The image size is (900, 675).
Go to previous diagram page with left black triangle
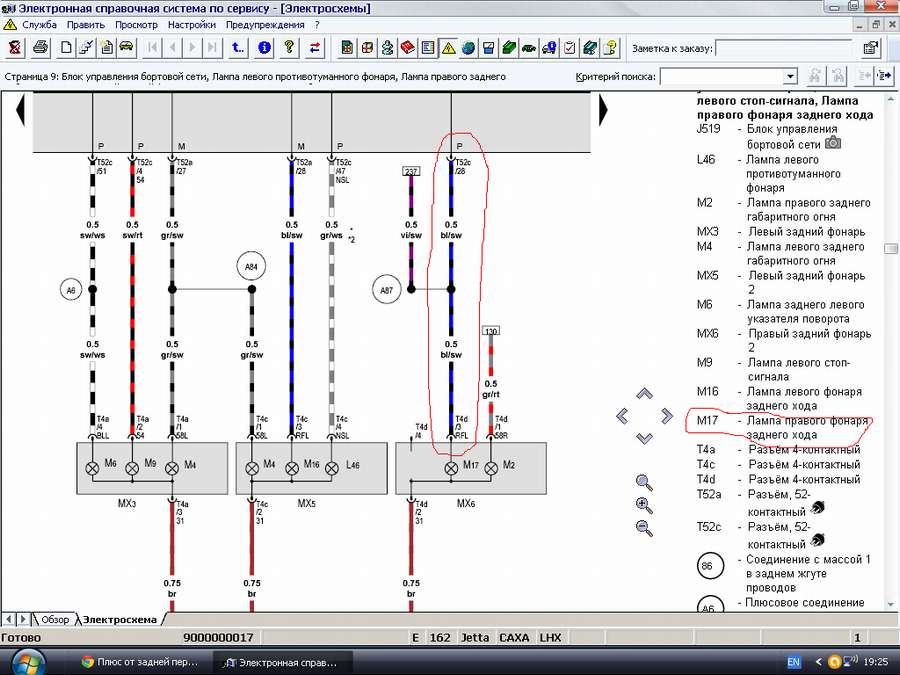tap(20, 109)
